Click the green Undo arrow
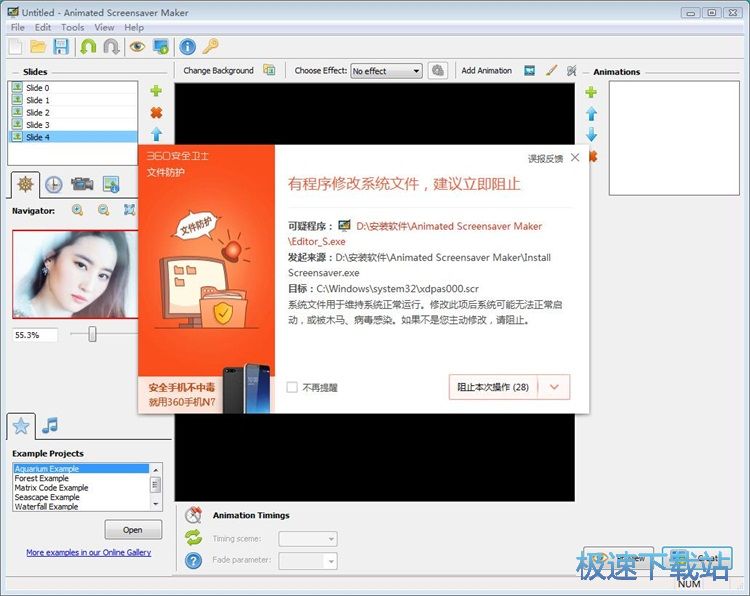The image size is (750, 596). point(88,46)
